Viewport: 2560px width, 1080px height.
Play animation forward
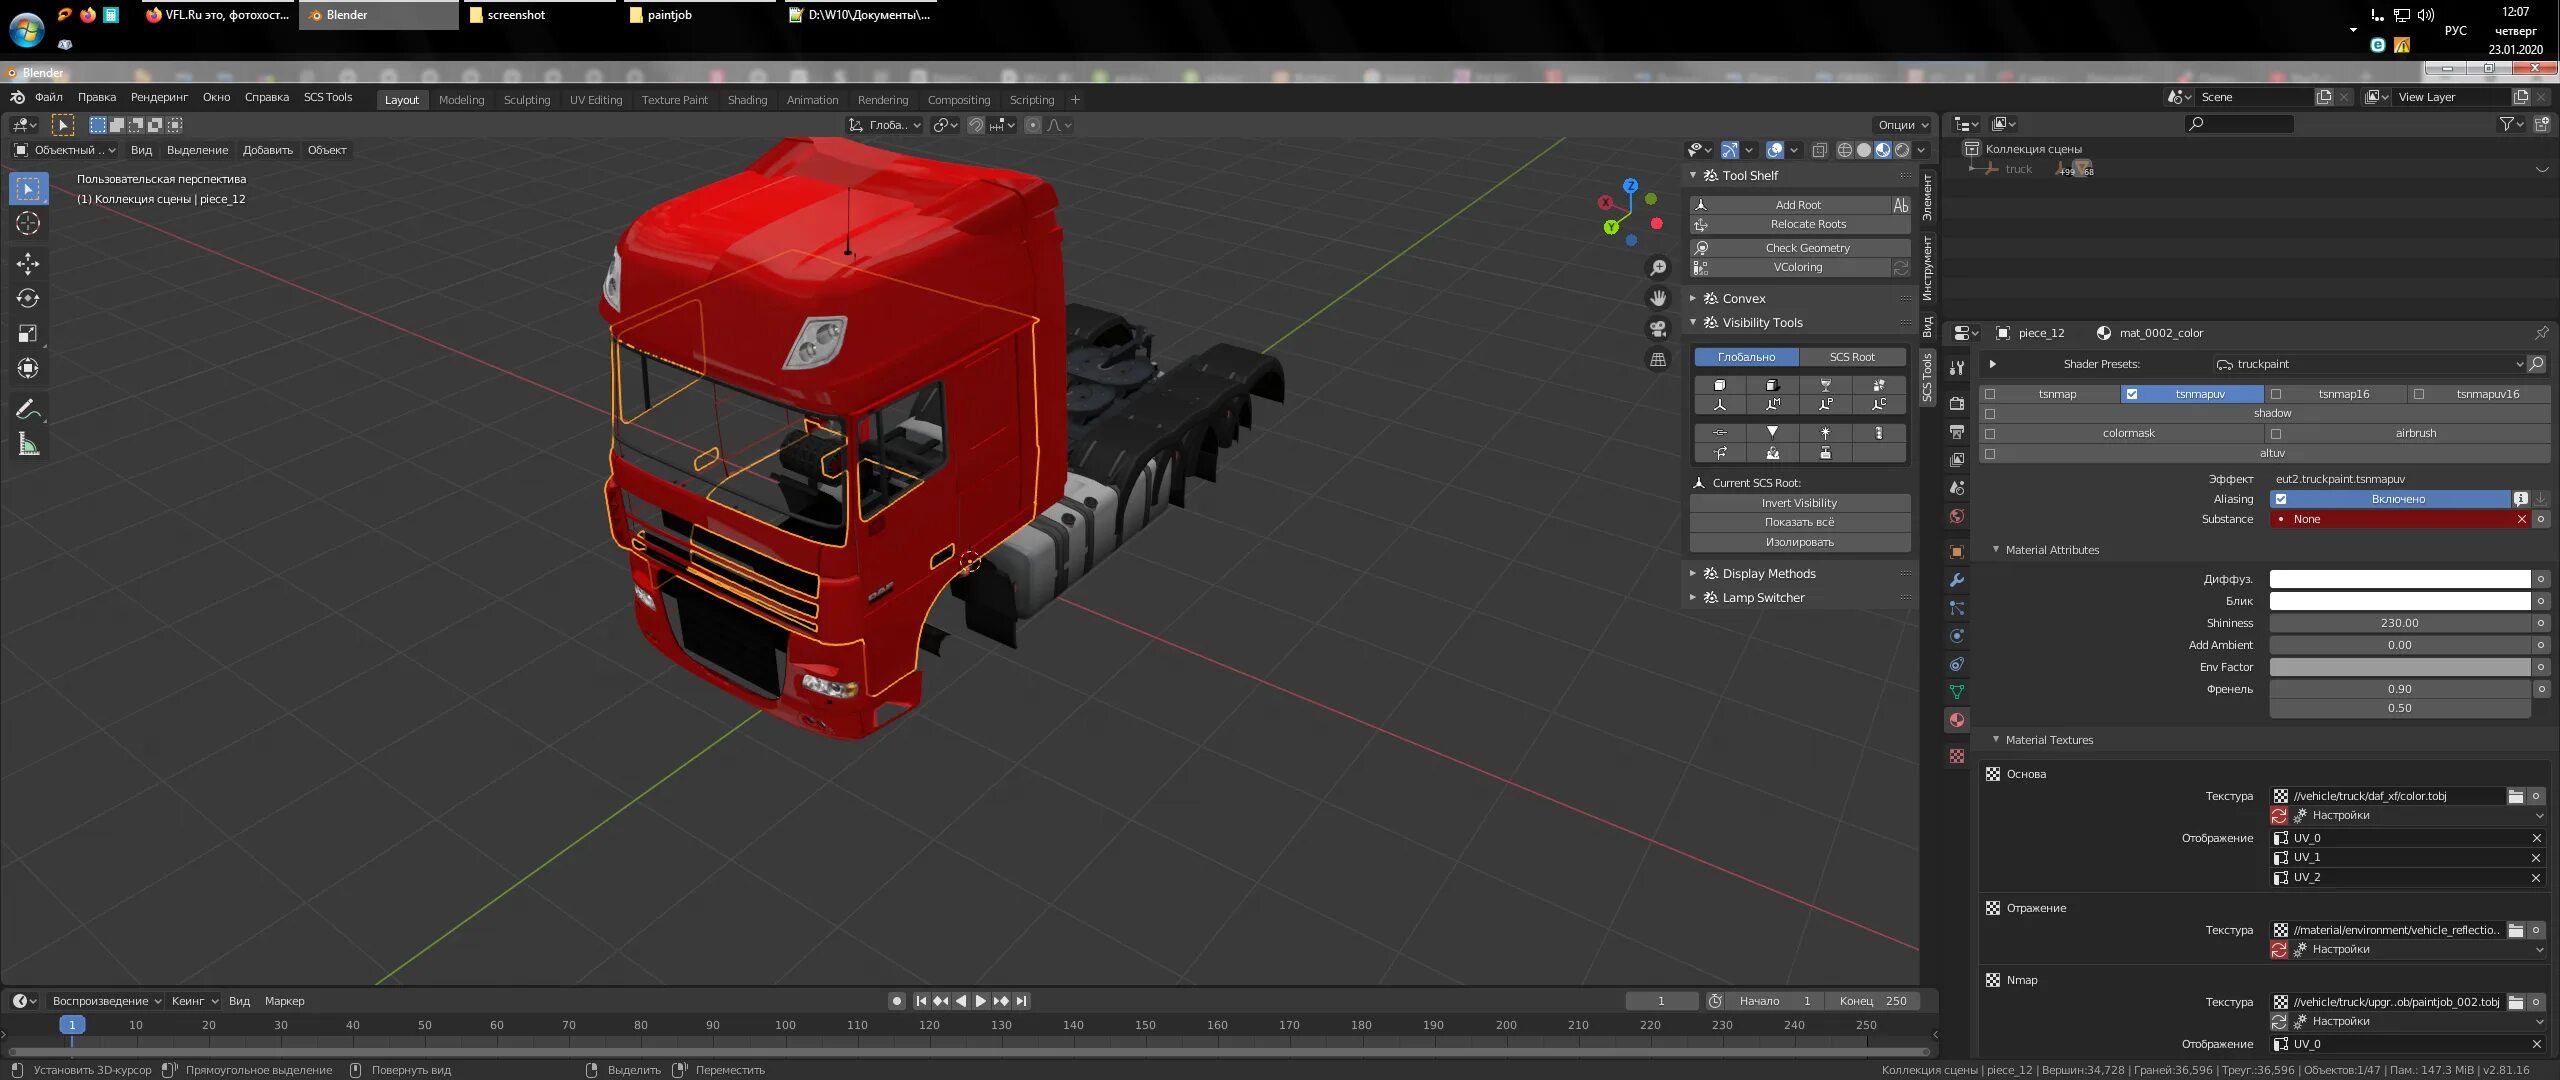pos(981,1001)
